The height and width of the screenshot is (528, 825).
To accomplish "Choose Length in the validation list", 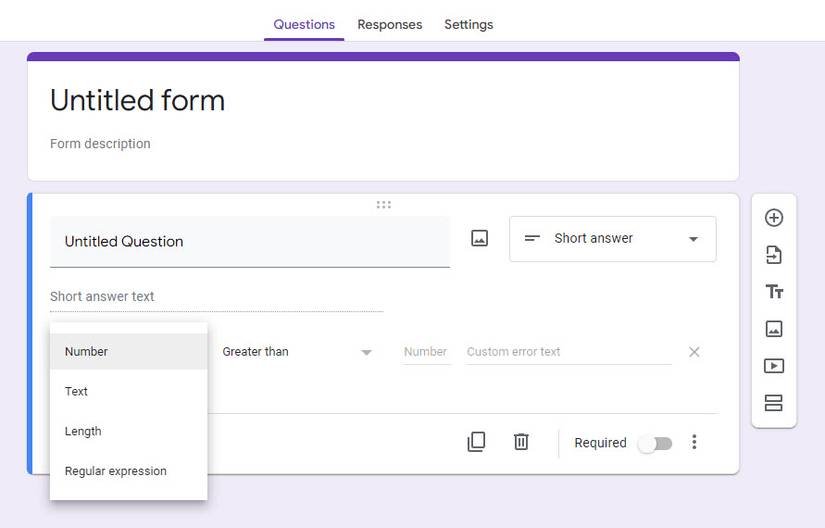I will pos(83,431).
